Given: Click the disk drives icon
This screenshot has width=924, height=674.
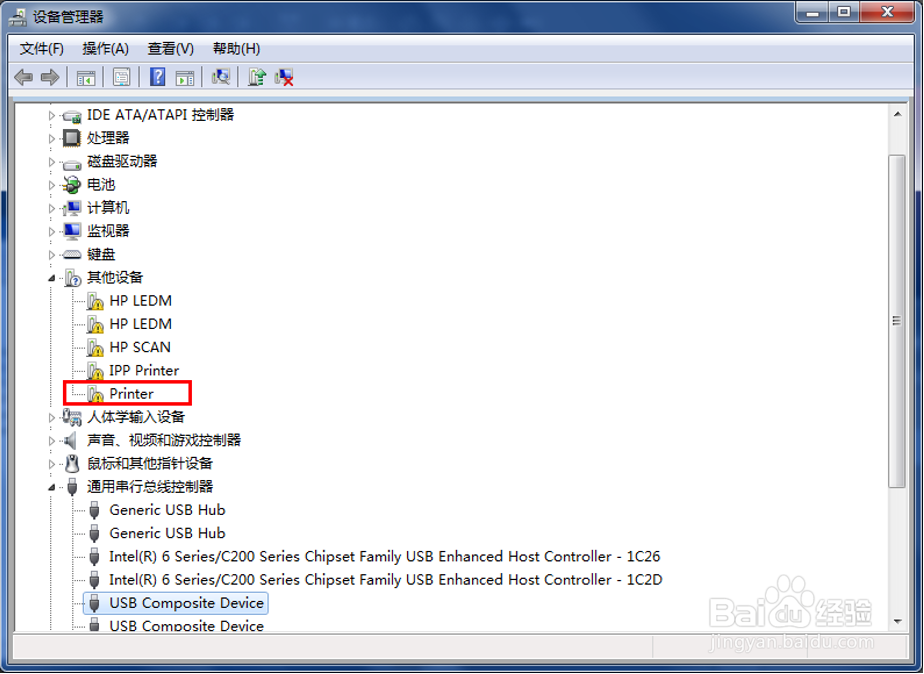Looking at the screenshot, I should pyautogui.click(x=72, y=163).
